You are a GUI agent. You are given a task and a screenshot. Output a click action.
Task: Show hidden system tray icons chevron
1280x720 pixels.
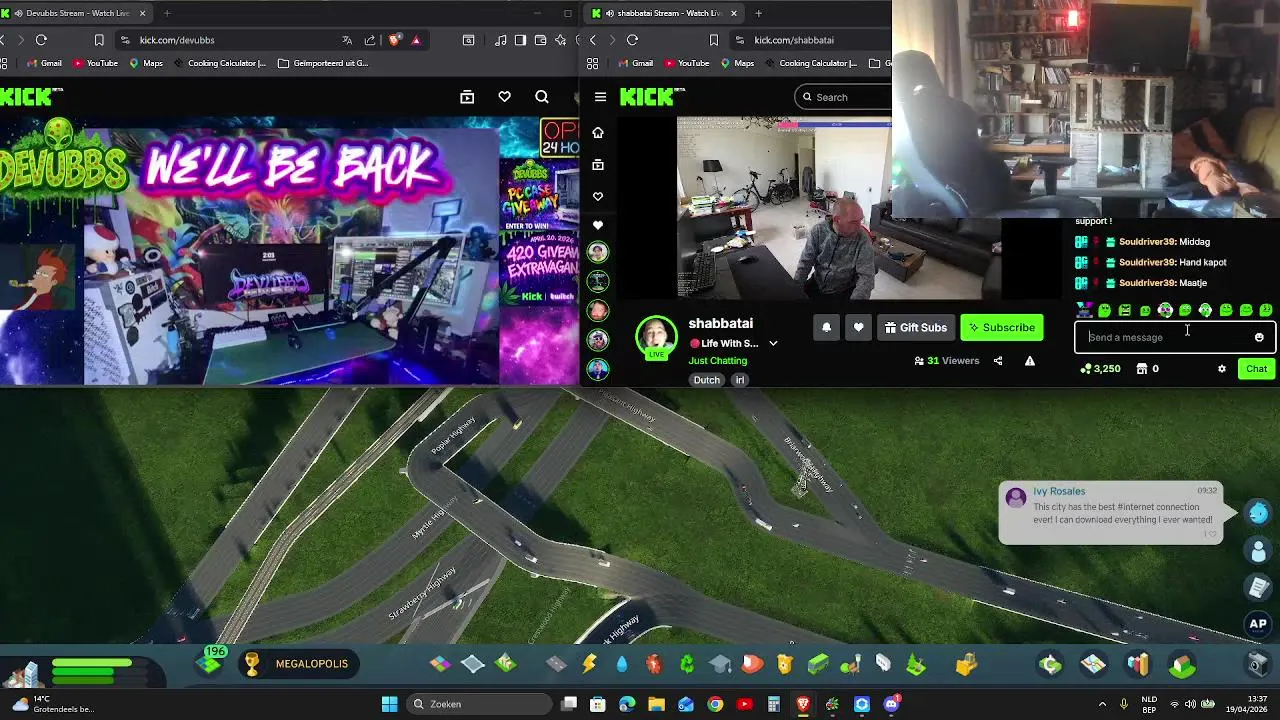[x=1102, y=704]
